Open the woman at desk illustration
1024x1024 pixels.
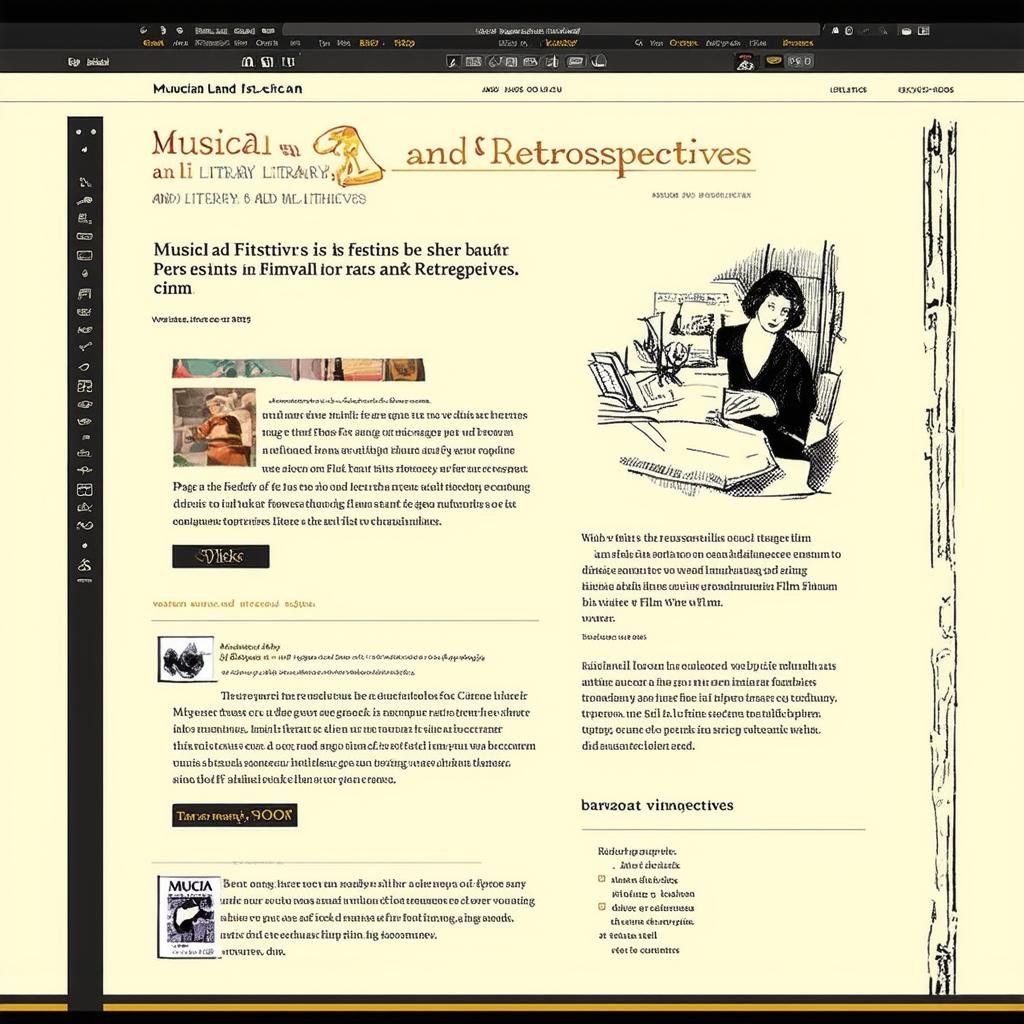tap(715, 370)
